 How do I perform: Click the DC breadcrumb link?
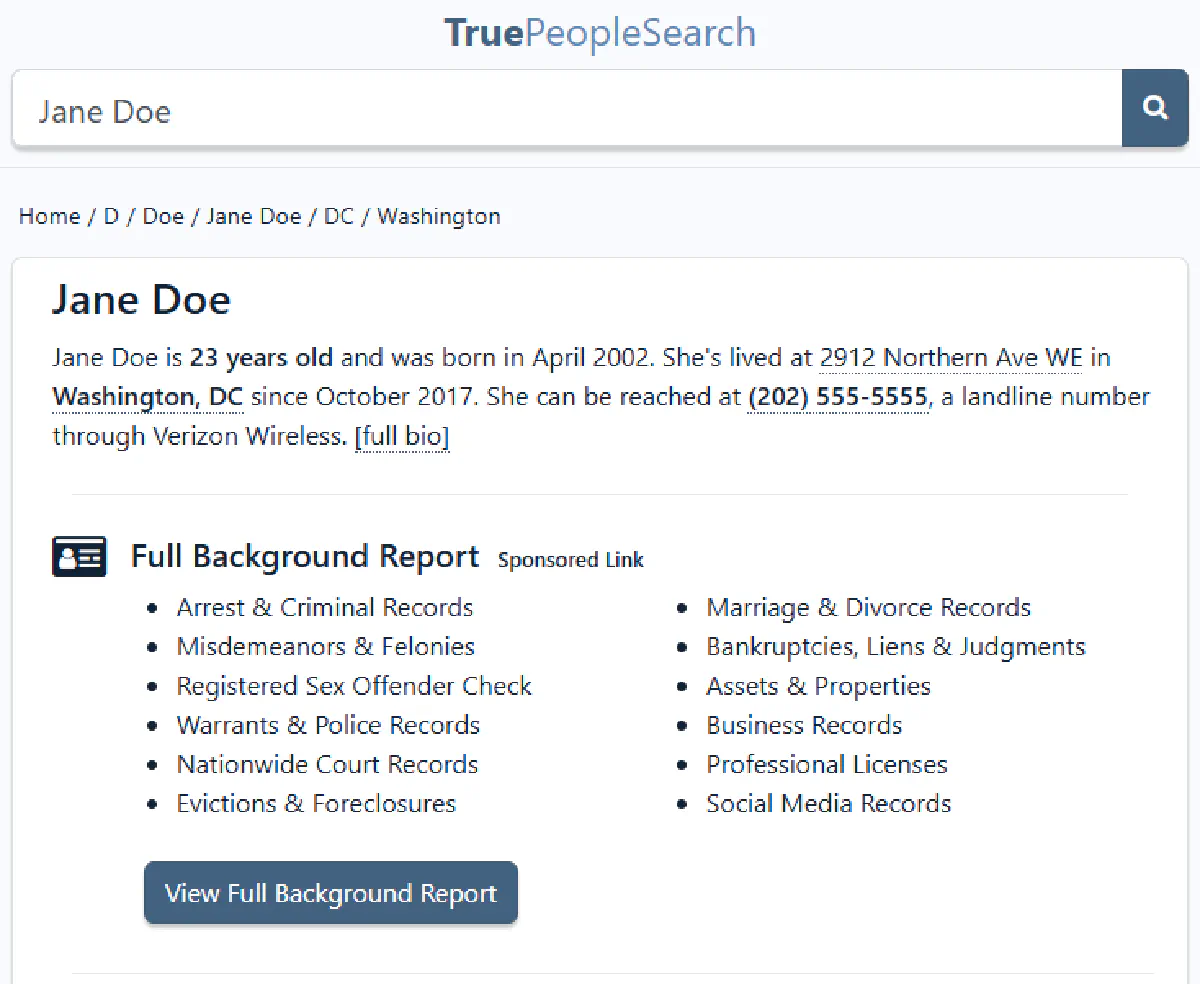[x=339, y=216]
